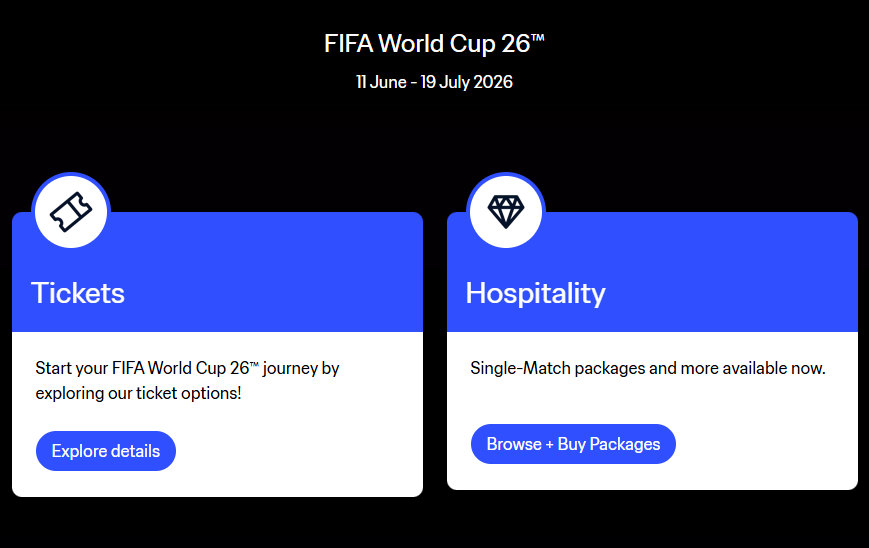
Task: Click the 11 June start date
Action: pos(380,82)
